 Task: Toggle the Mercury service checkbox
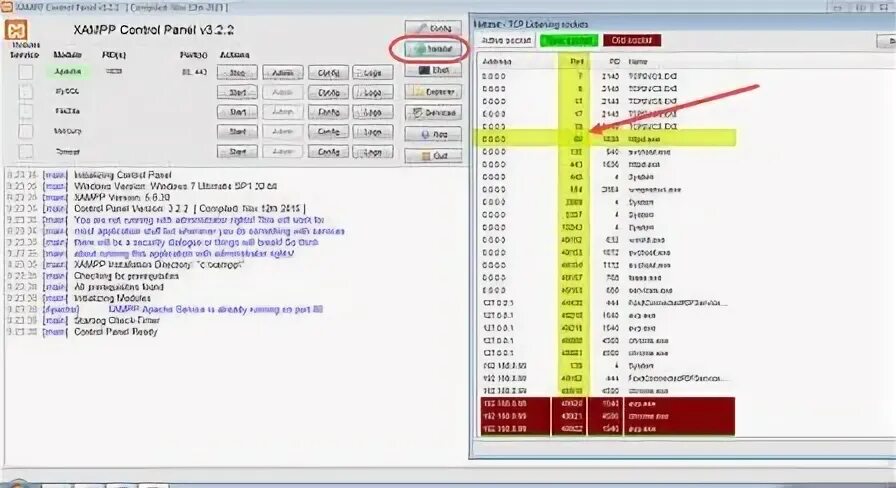(x=26, y=131)
